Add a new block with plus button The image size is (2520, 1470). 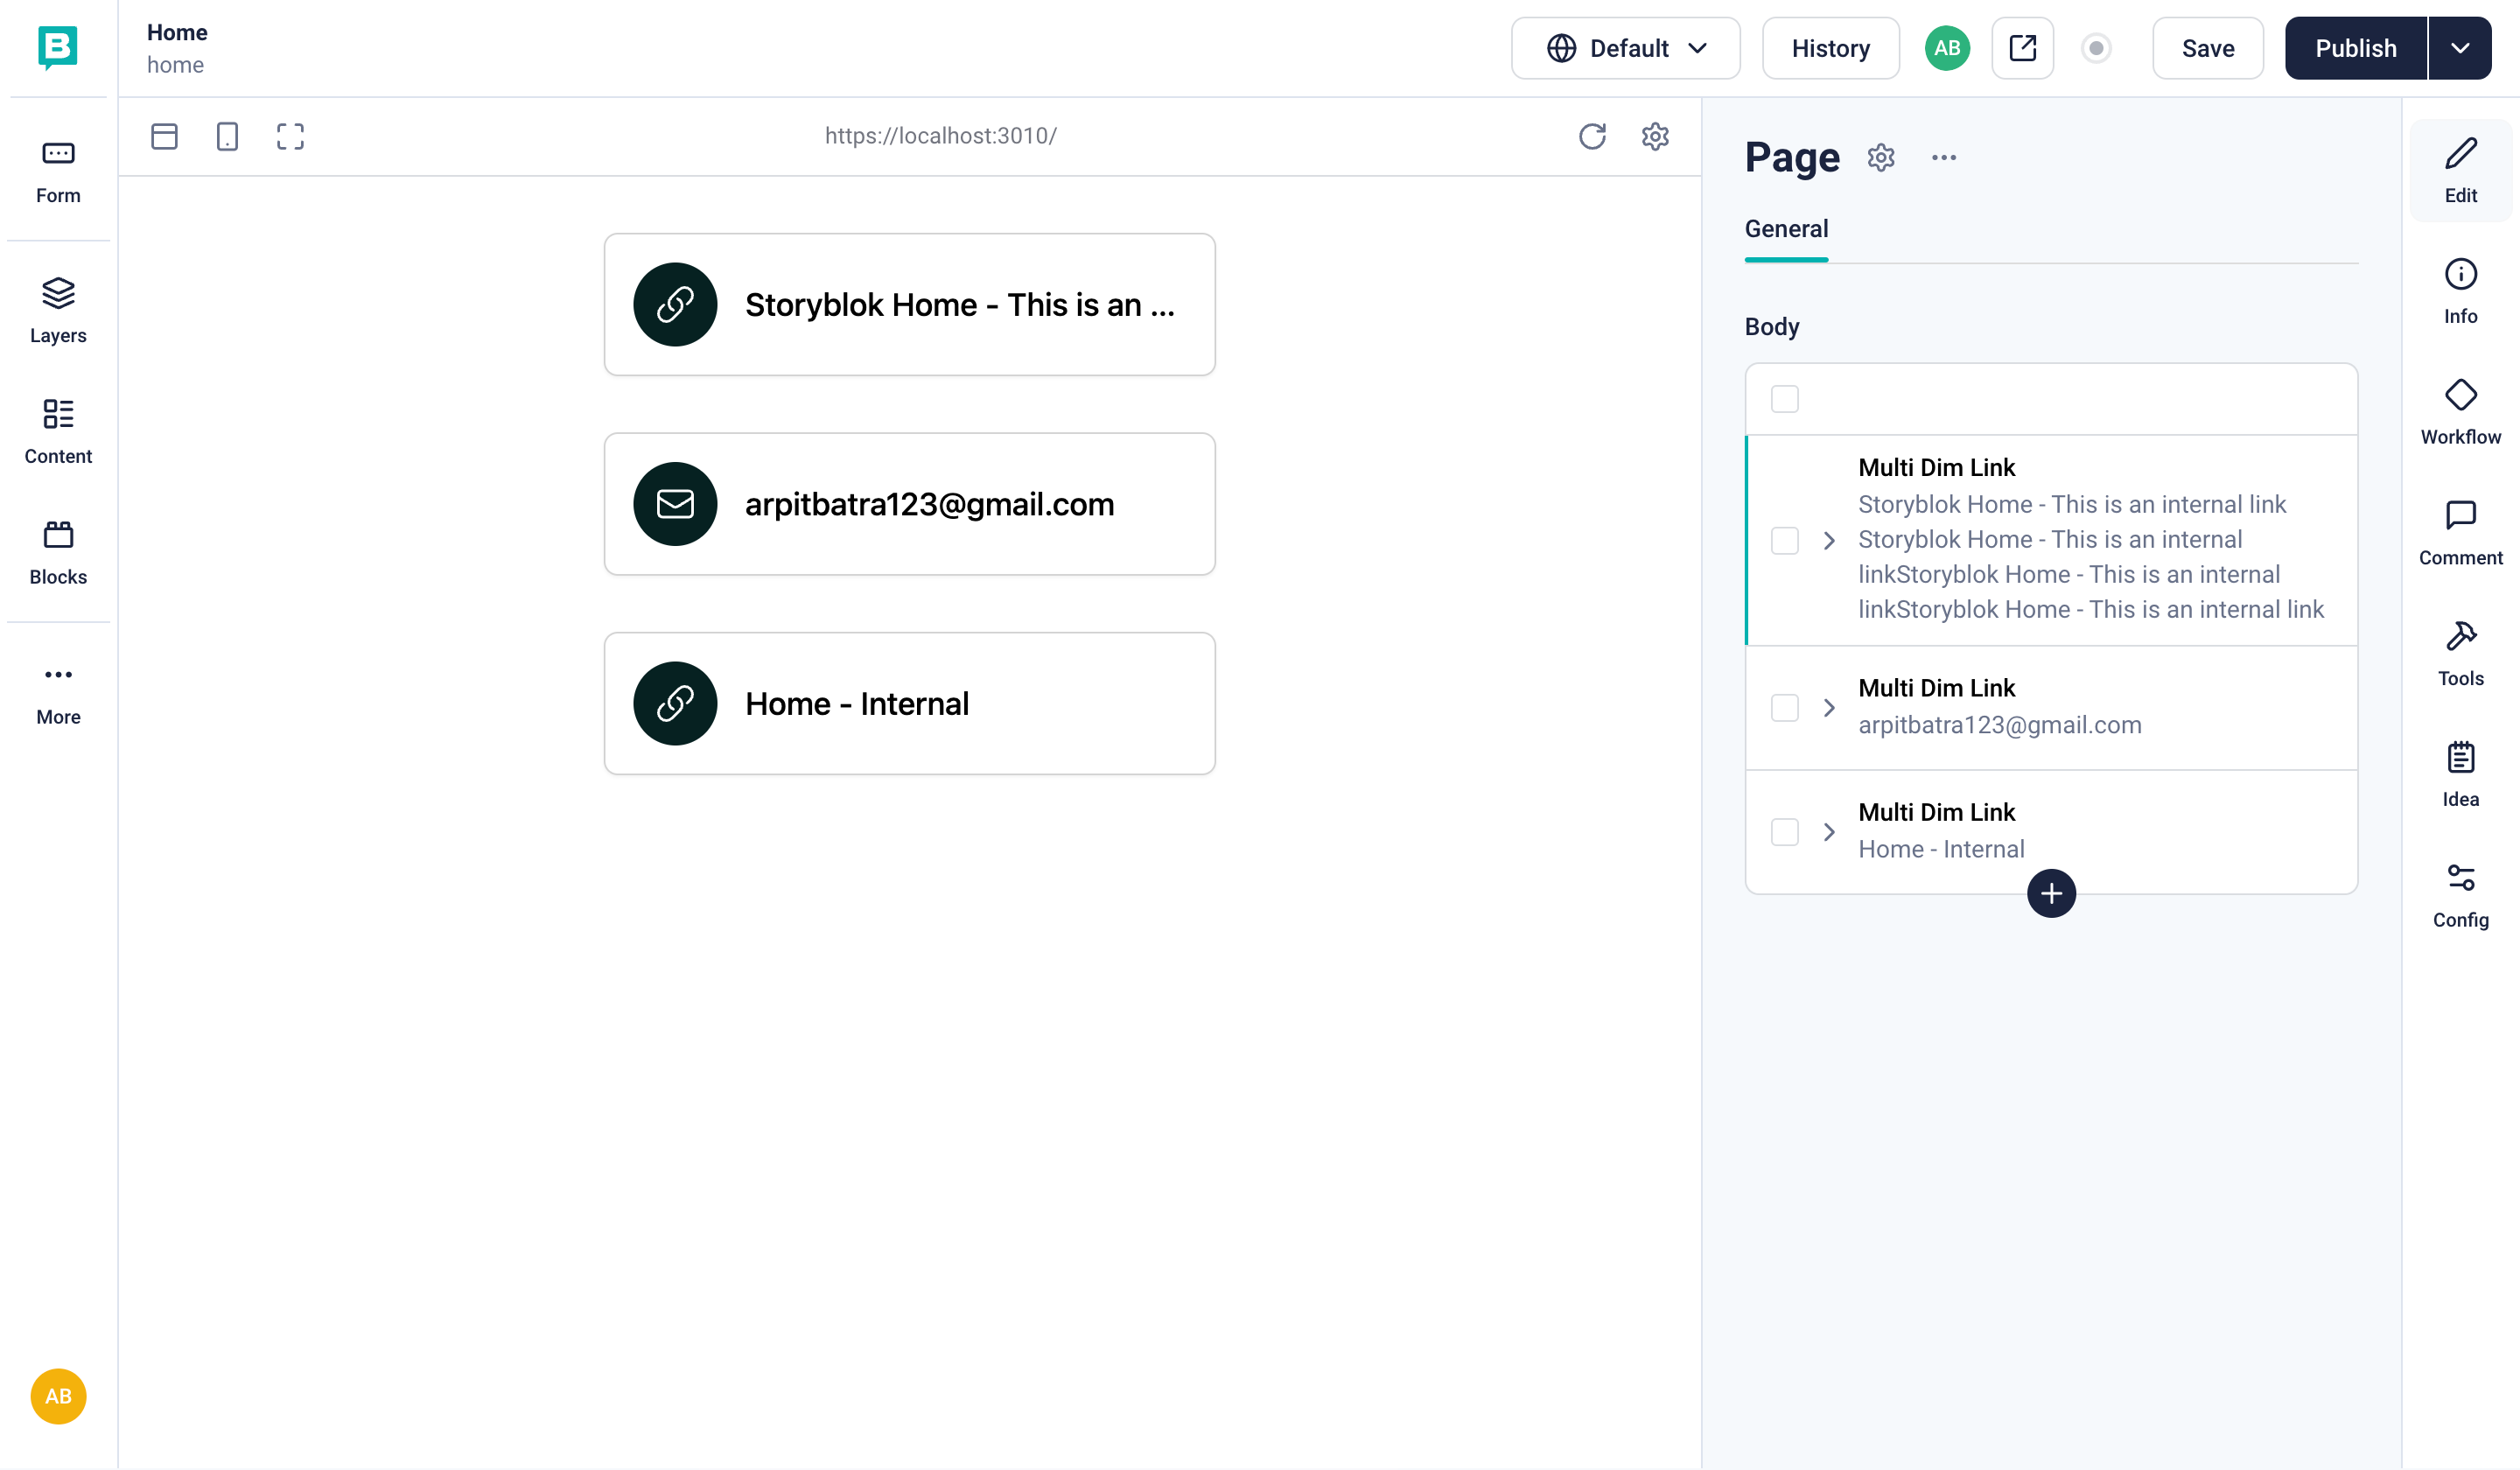tap(2051, 893)
